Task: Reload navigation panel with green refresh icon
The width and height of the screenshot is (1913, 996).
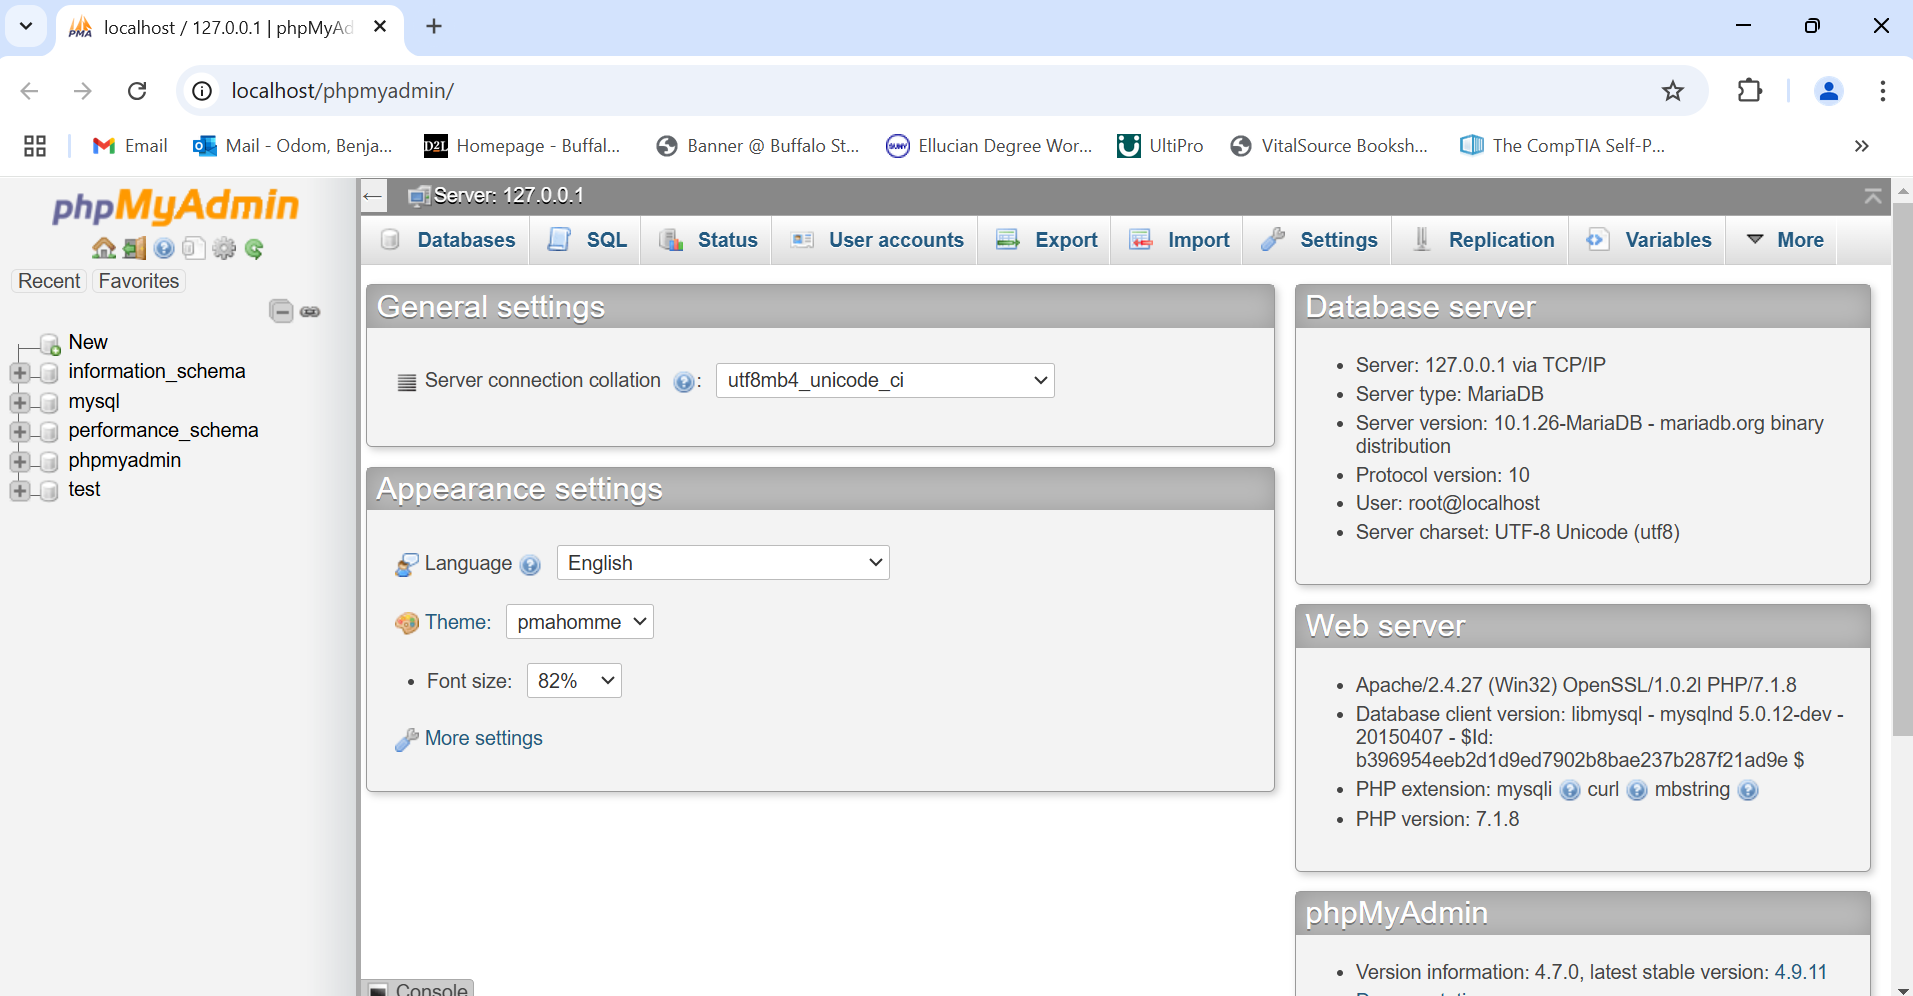Action: pos(254,248)
